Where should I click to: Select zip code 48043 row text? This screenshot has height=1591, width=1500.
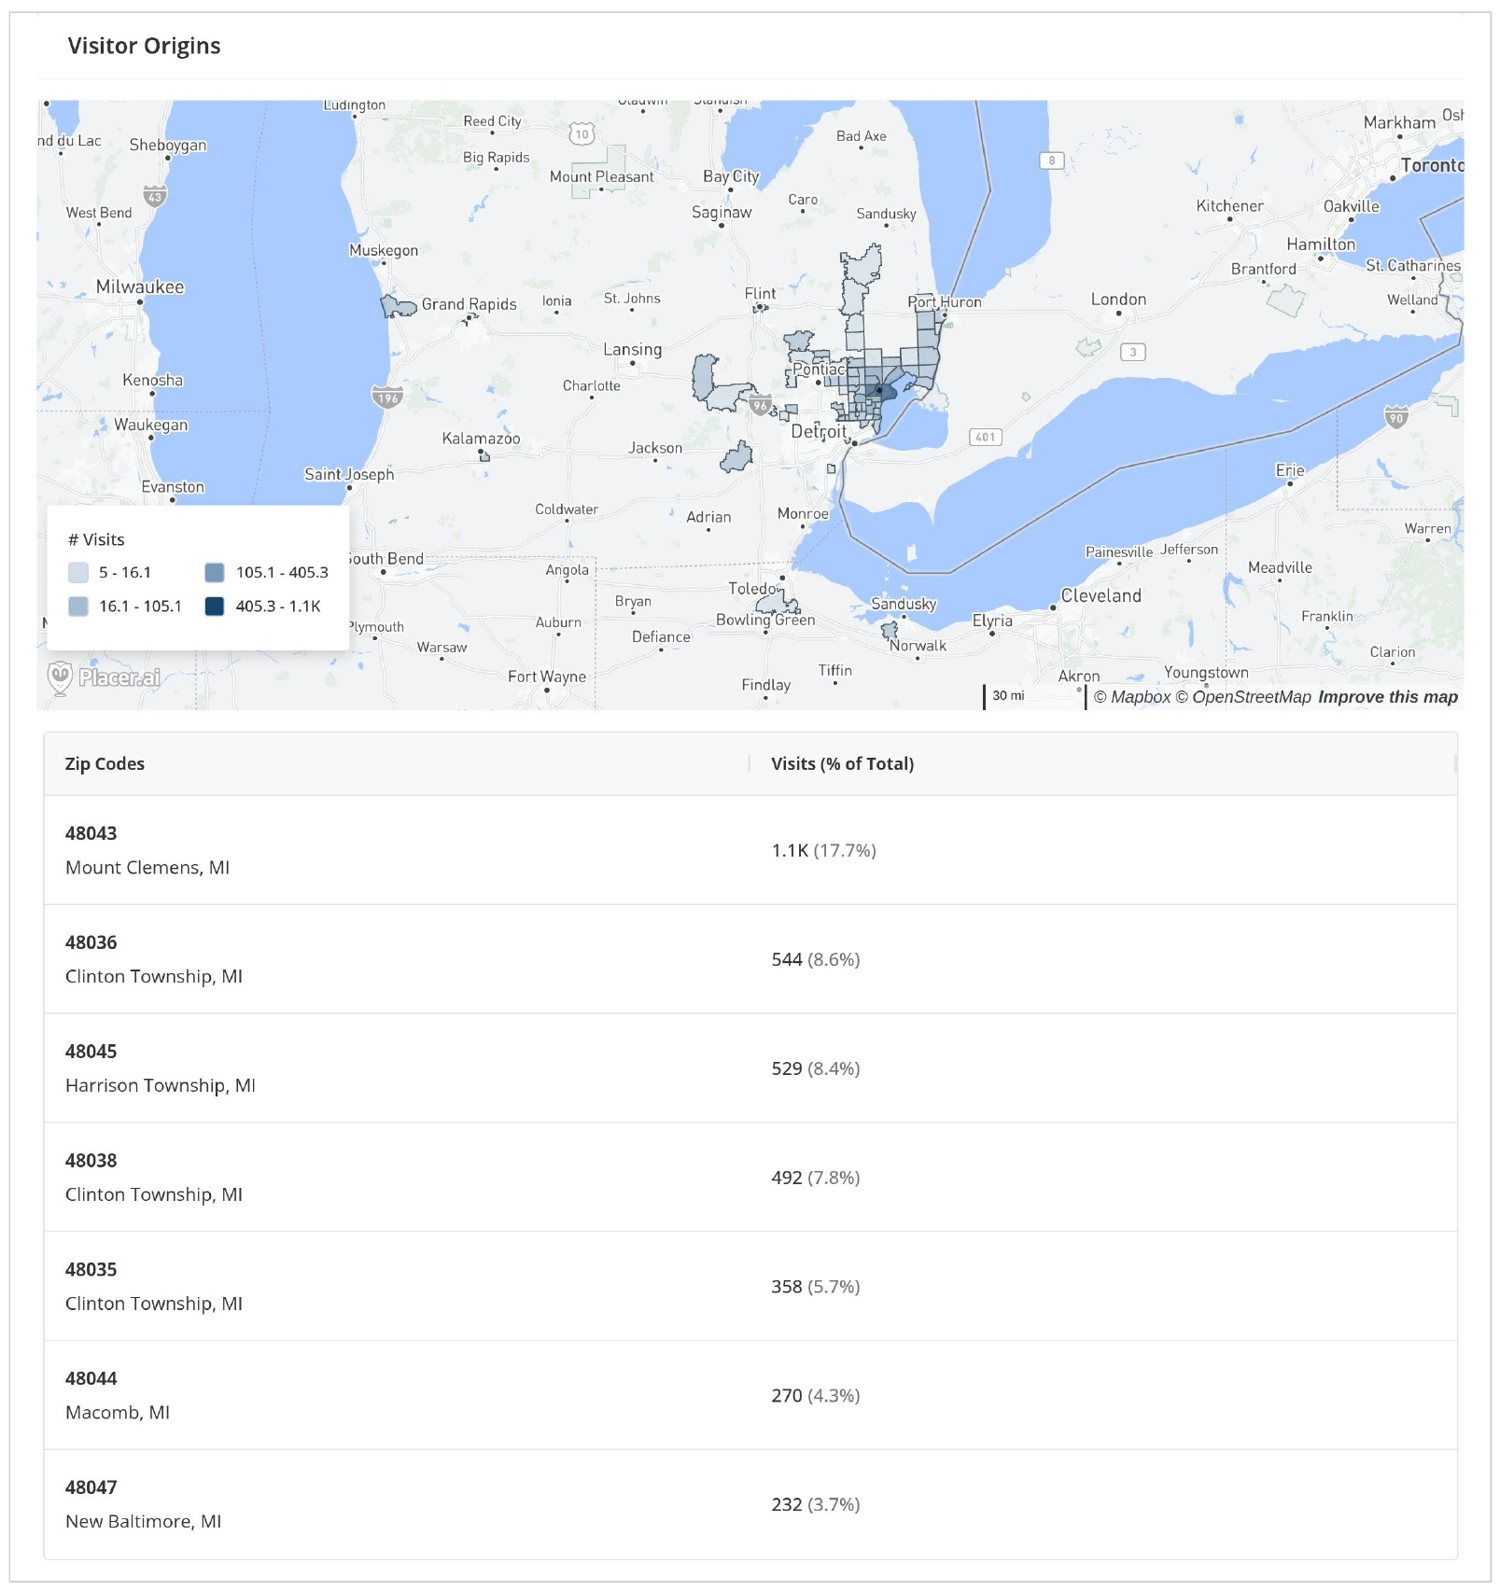pyautogui.click(x=91, y=833)
